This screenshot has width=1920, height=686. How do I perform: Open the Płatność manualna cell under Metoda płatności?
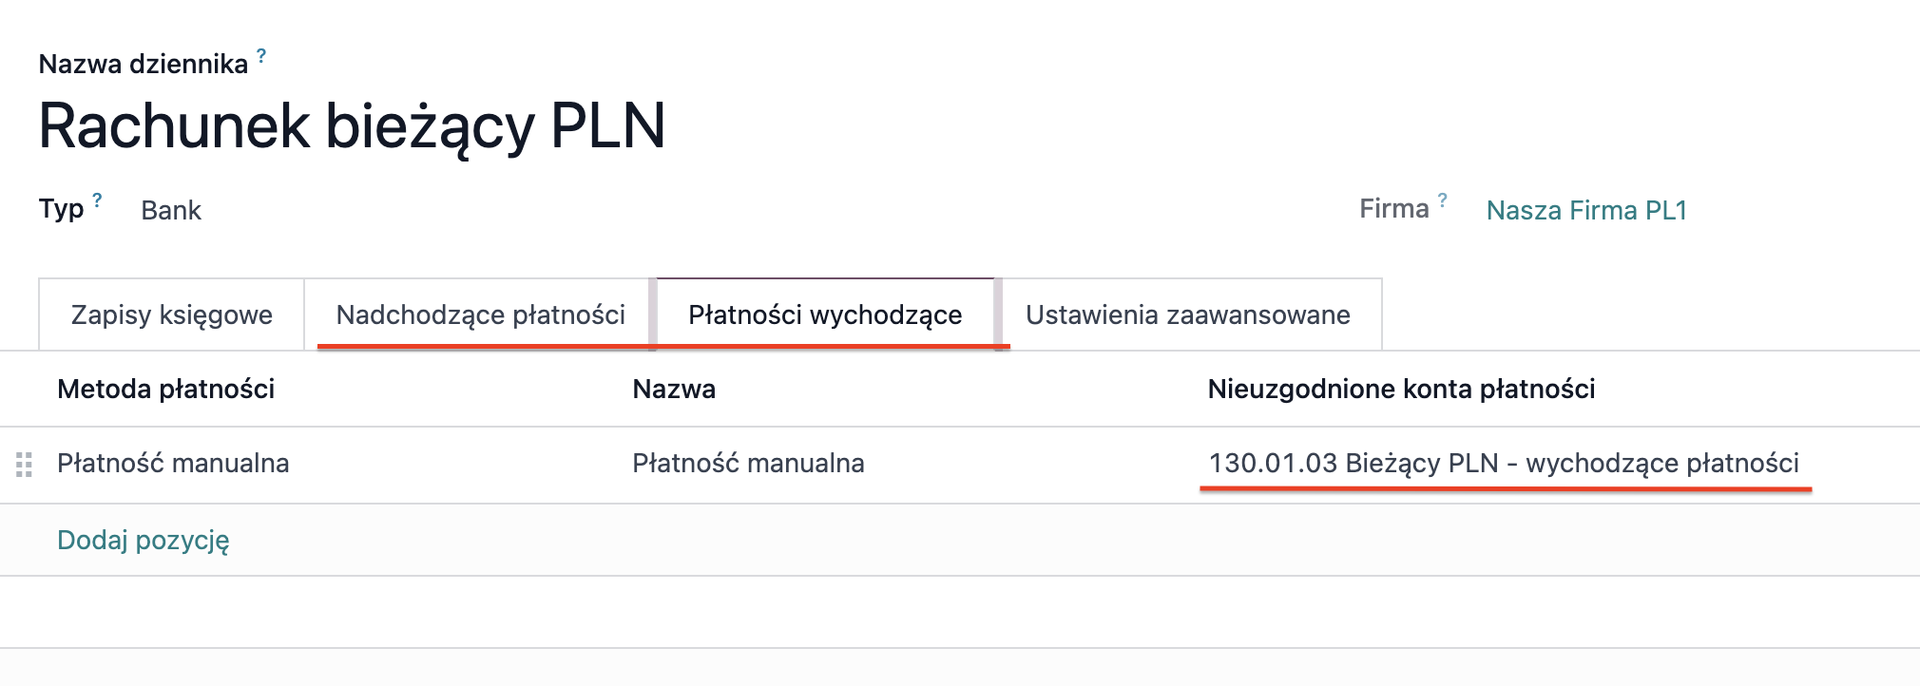click(x=173, y=463)
